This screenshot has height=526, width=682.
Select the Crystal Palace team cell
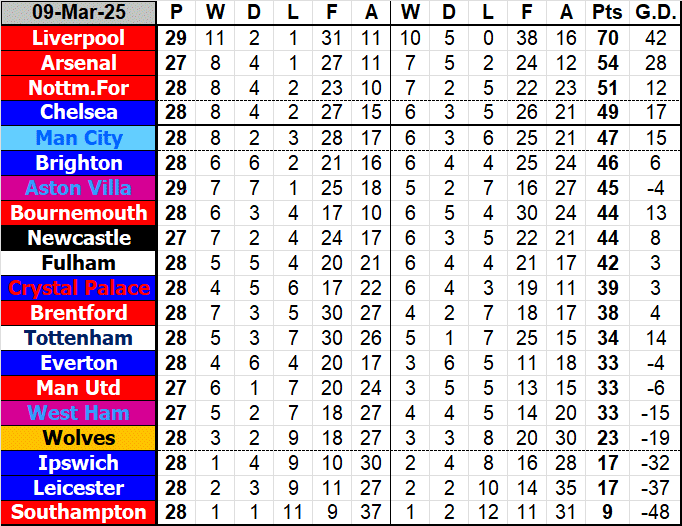[79, 288]
